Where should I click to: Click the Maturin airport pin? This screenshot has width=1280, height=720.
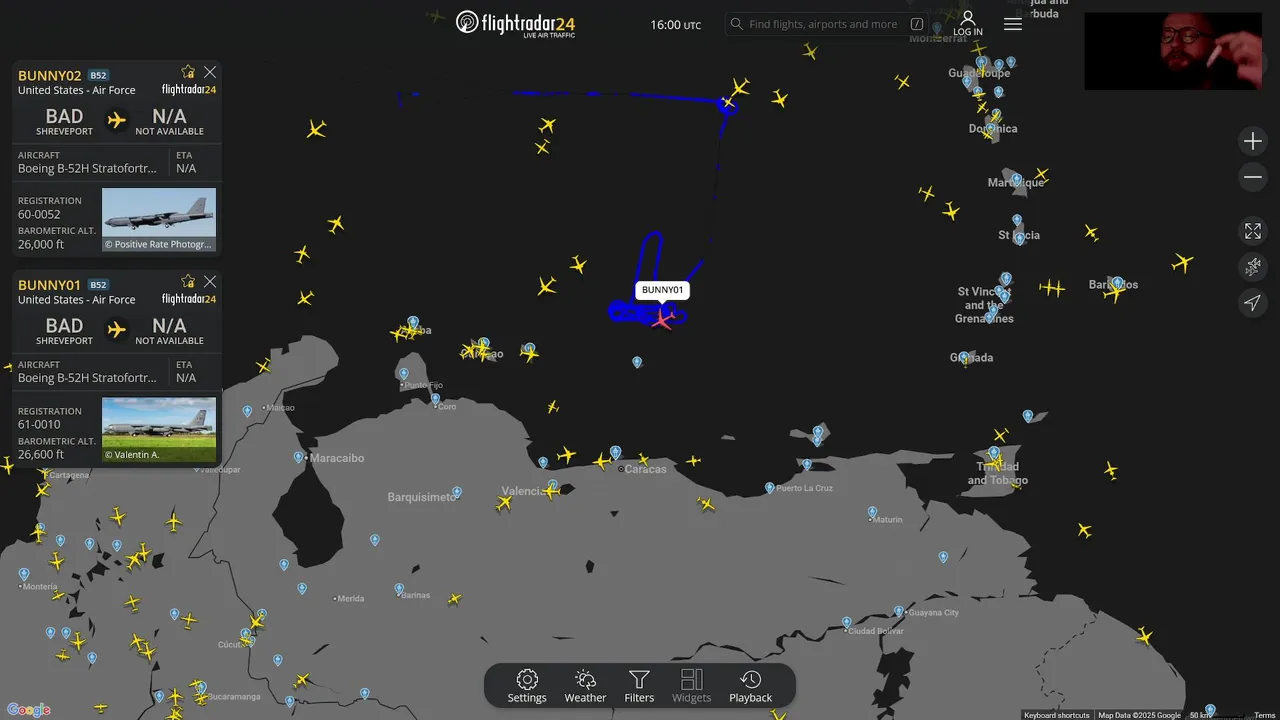click(x=873, y=512)
